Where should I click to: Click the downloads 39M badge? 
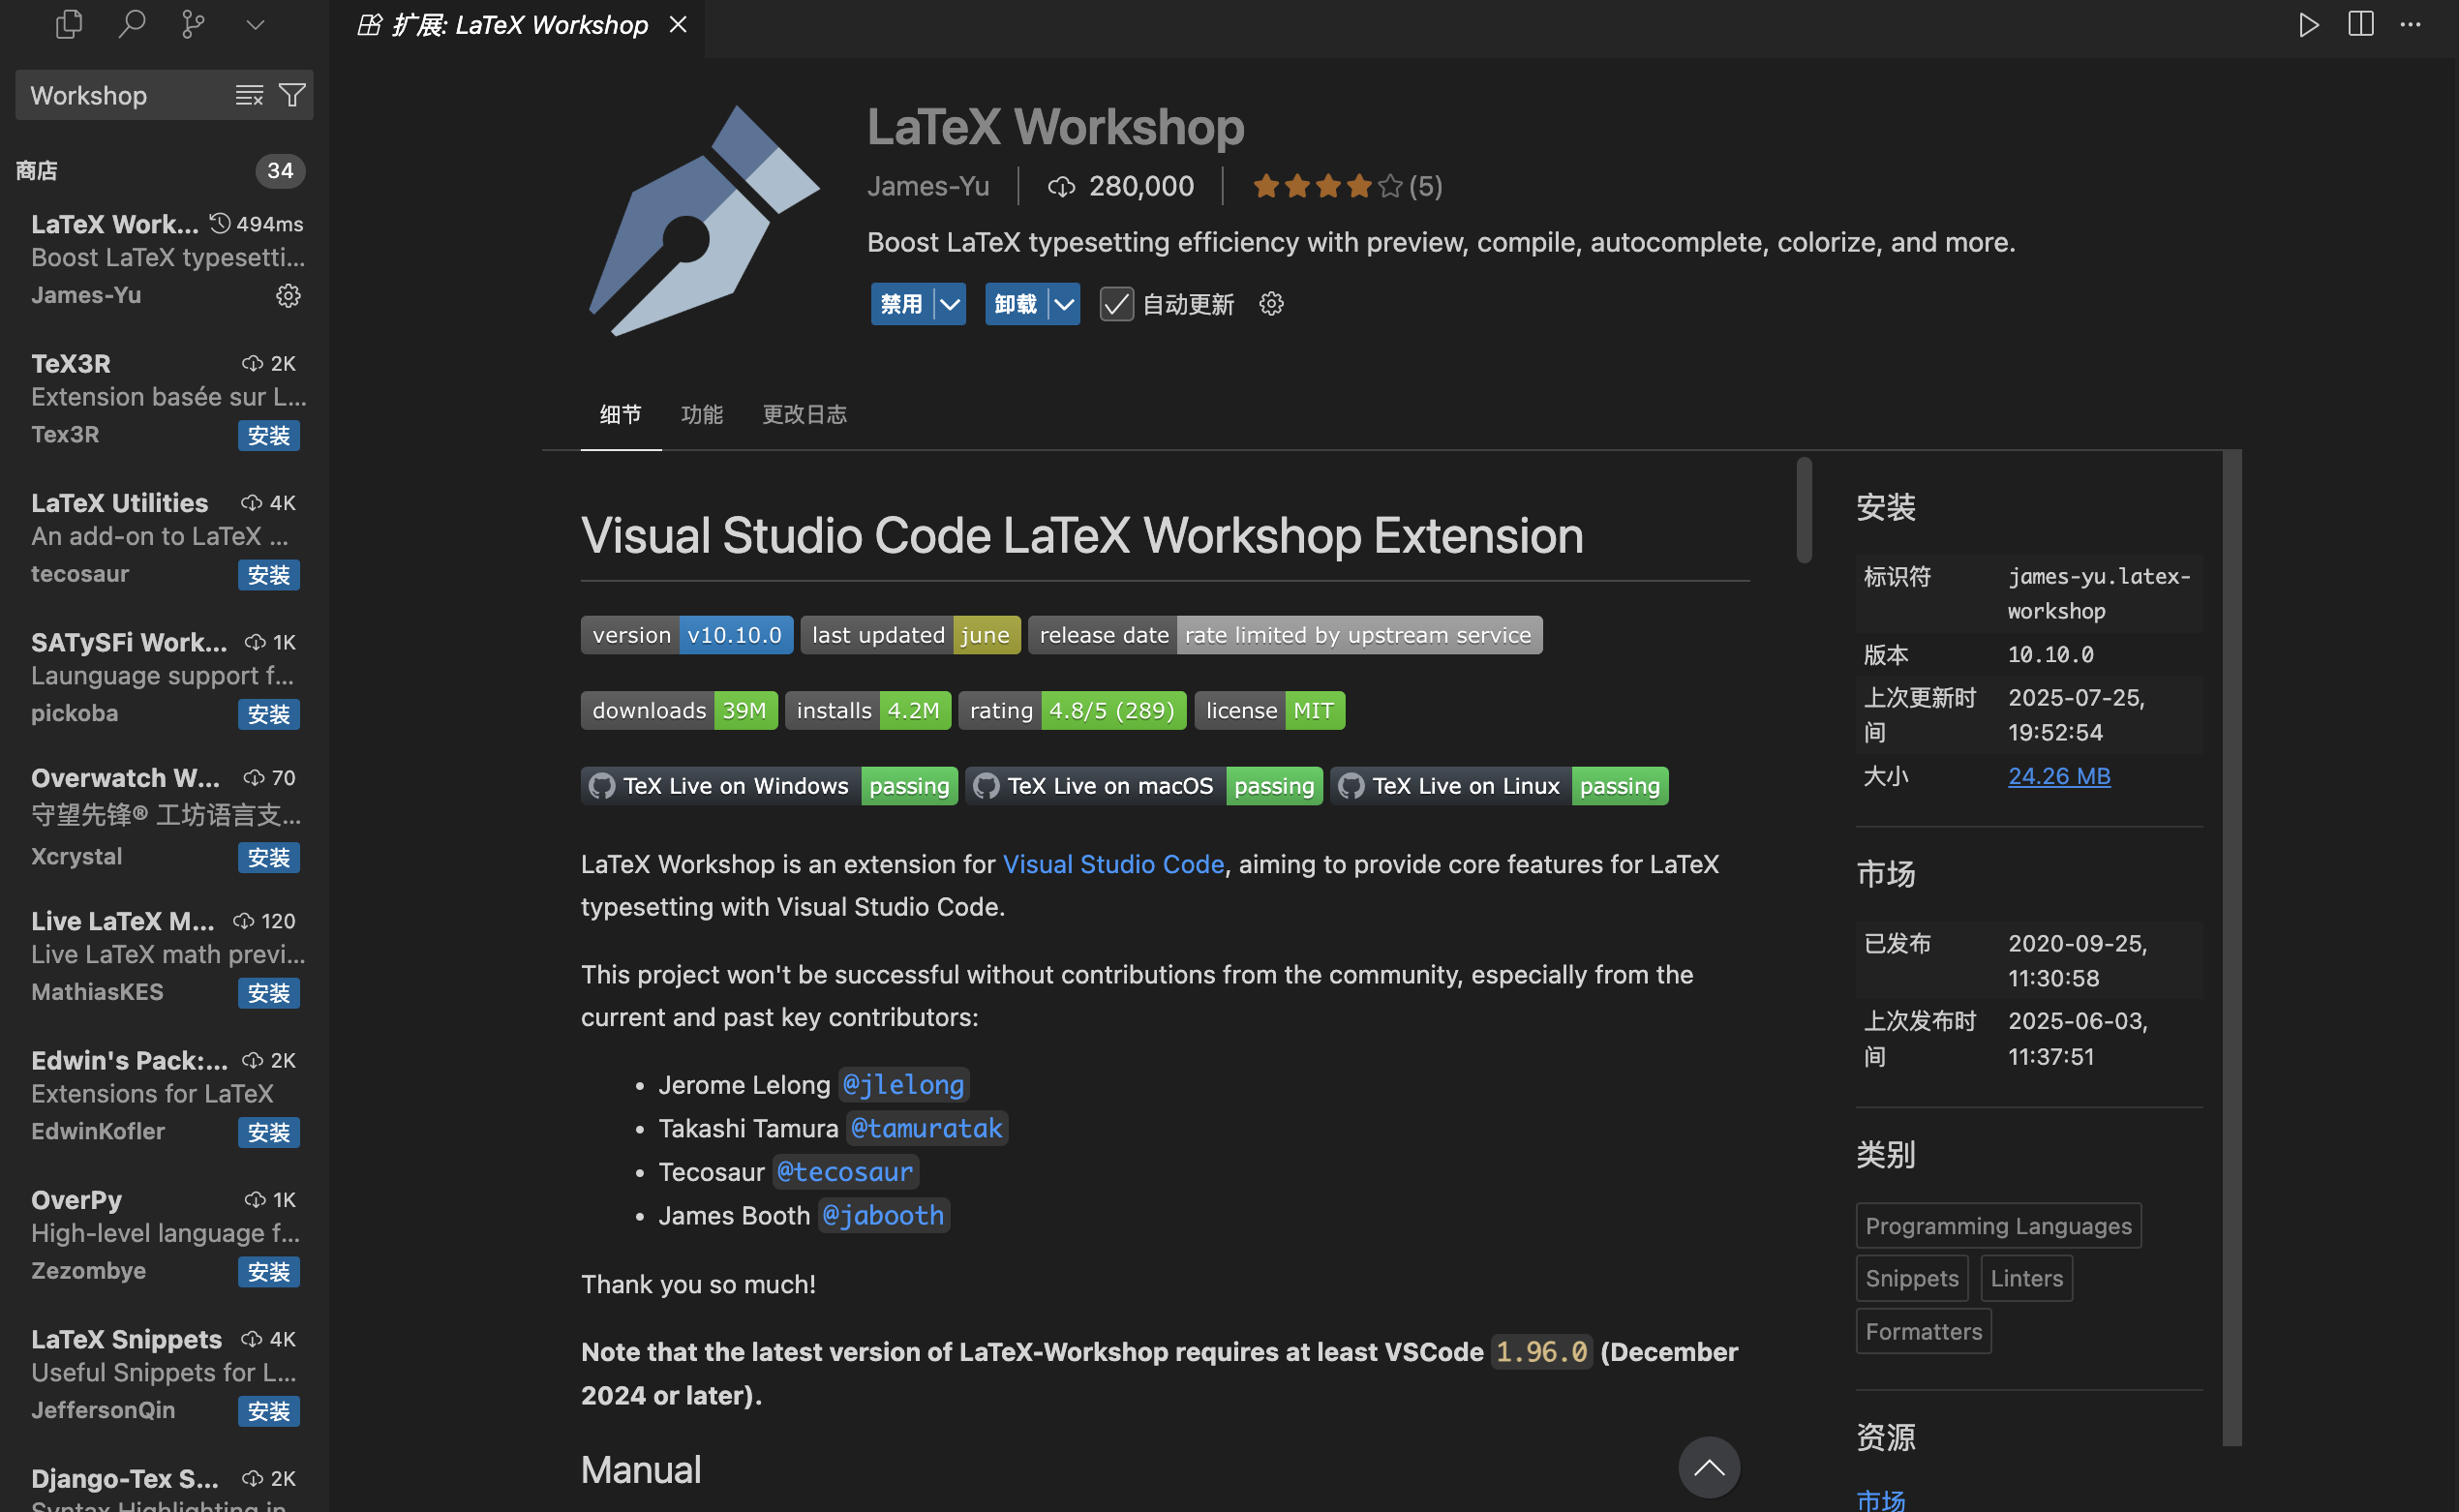(679, 711)
